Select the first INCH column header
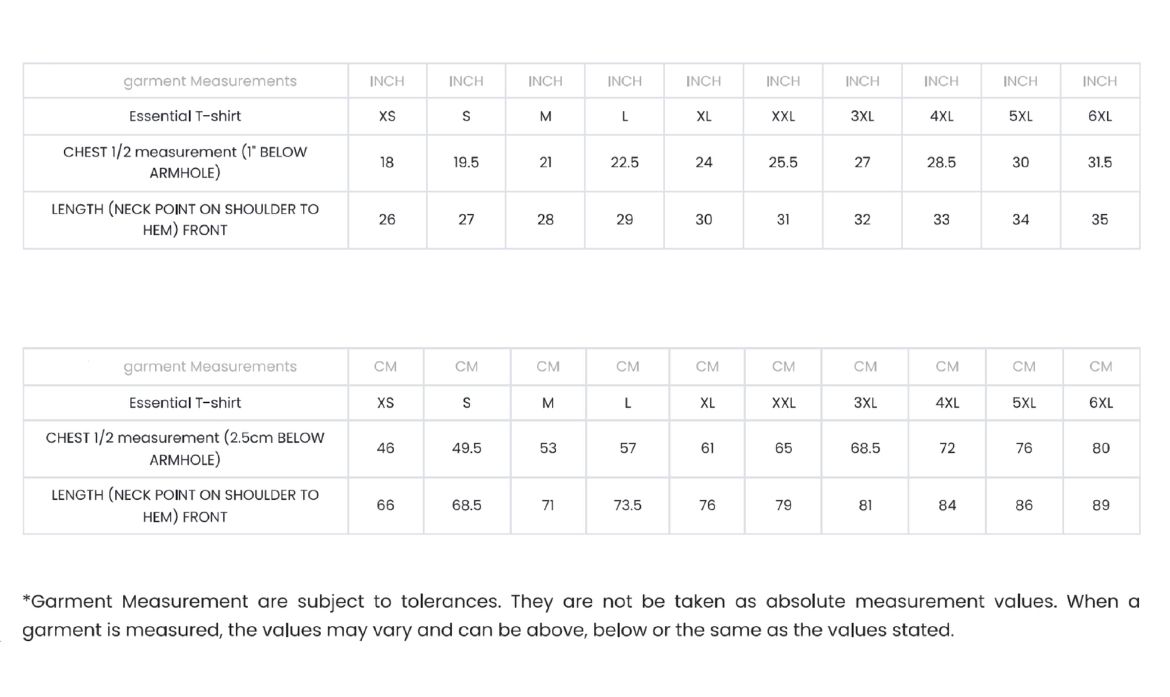The width and height of the screenshot is (1170, 697). pyautogui.click(x=387, y=81)
